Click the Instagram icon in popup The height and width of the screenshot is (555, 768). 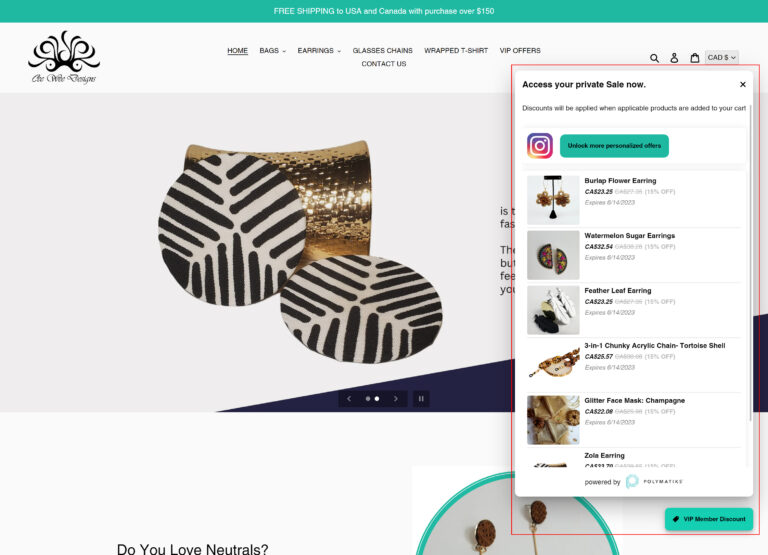click(x=540, y=145)
